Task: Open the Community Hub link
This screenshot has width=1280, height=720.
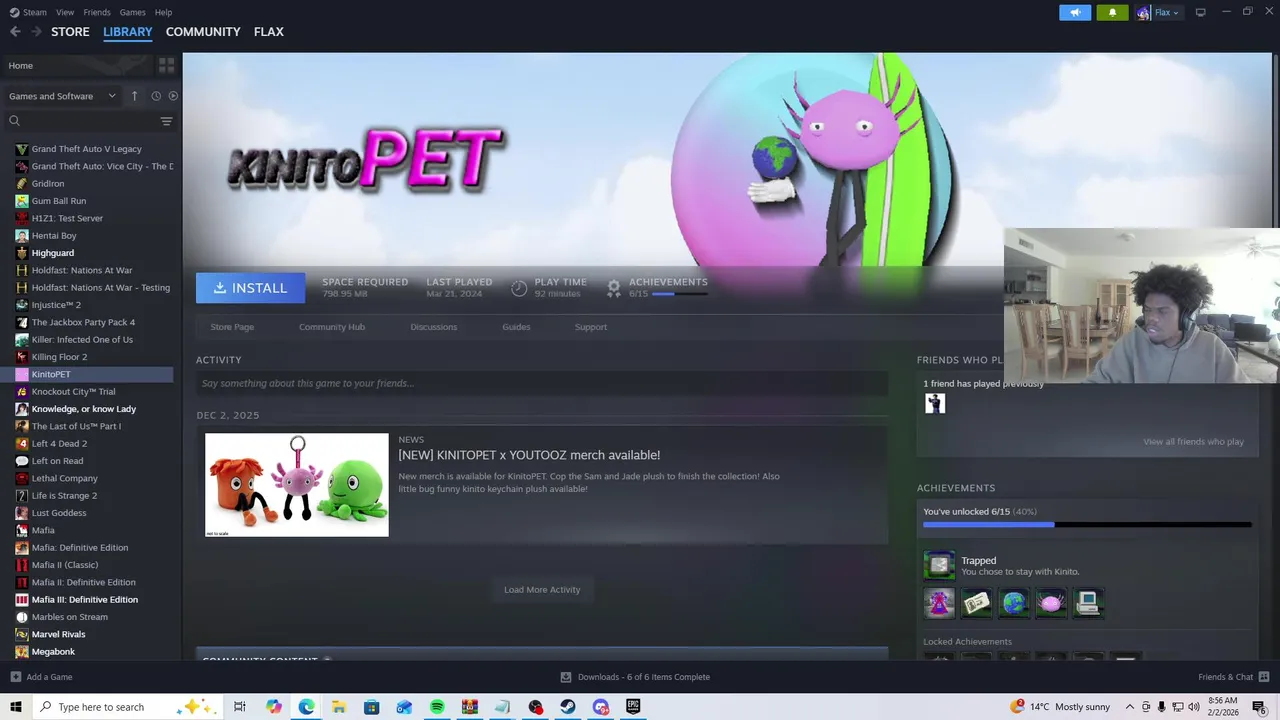Action: (332, 327)
